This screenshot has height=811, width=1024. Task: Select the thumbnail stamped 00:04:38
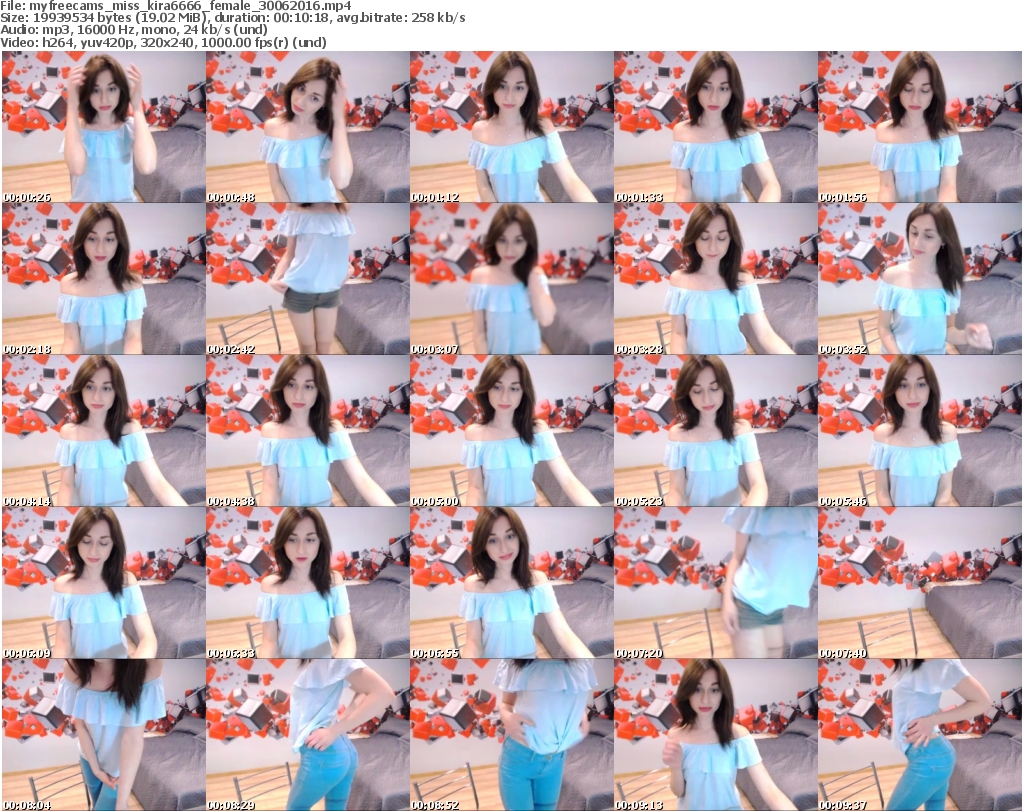(x=308, y=431)
